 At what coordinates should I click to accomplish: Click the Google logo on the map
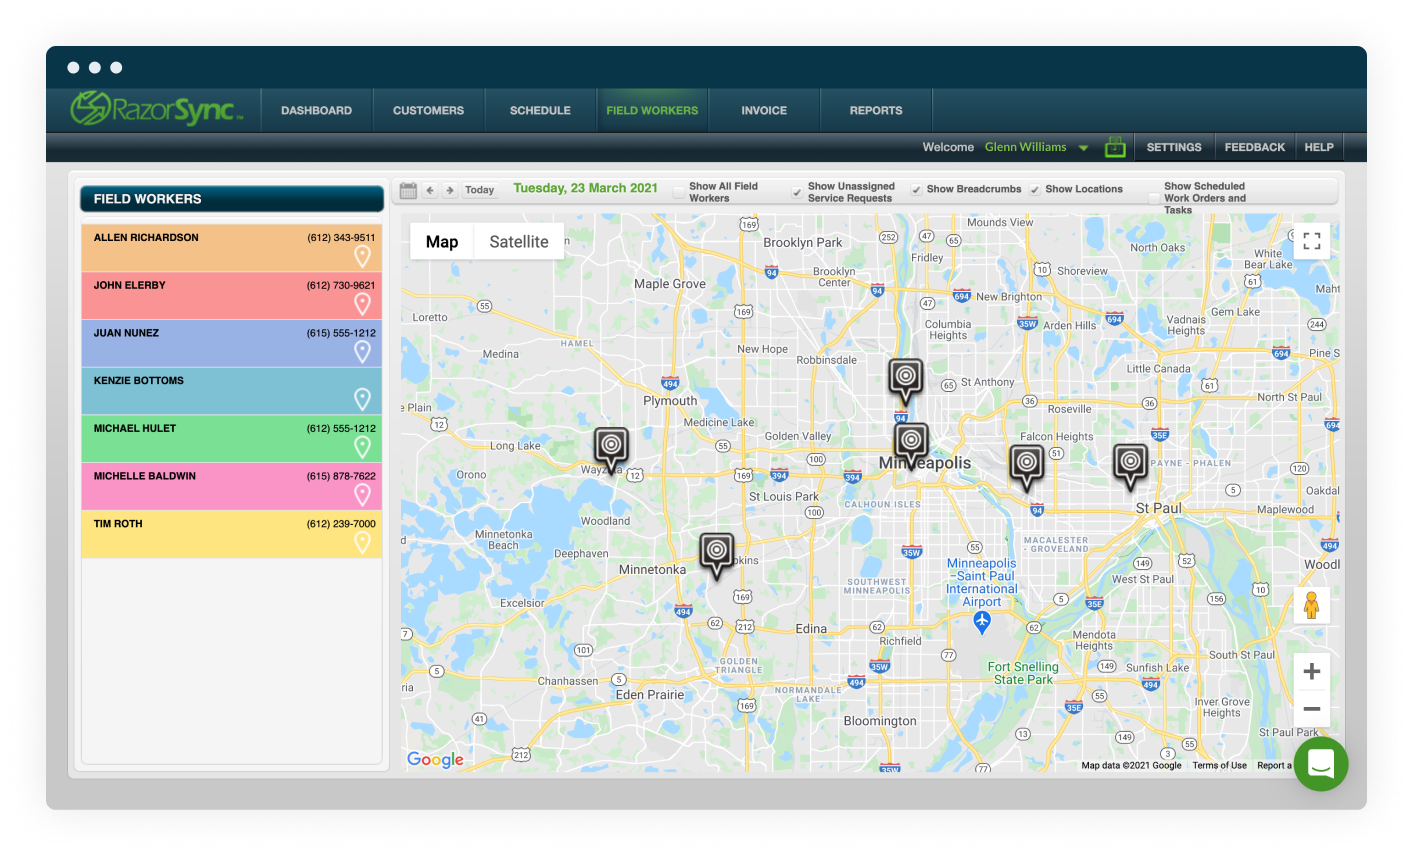pyautogui.click(x=436, y=760)
